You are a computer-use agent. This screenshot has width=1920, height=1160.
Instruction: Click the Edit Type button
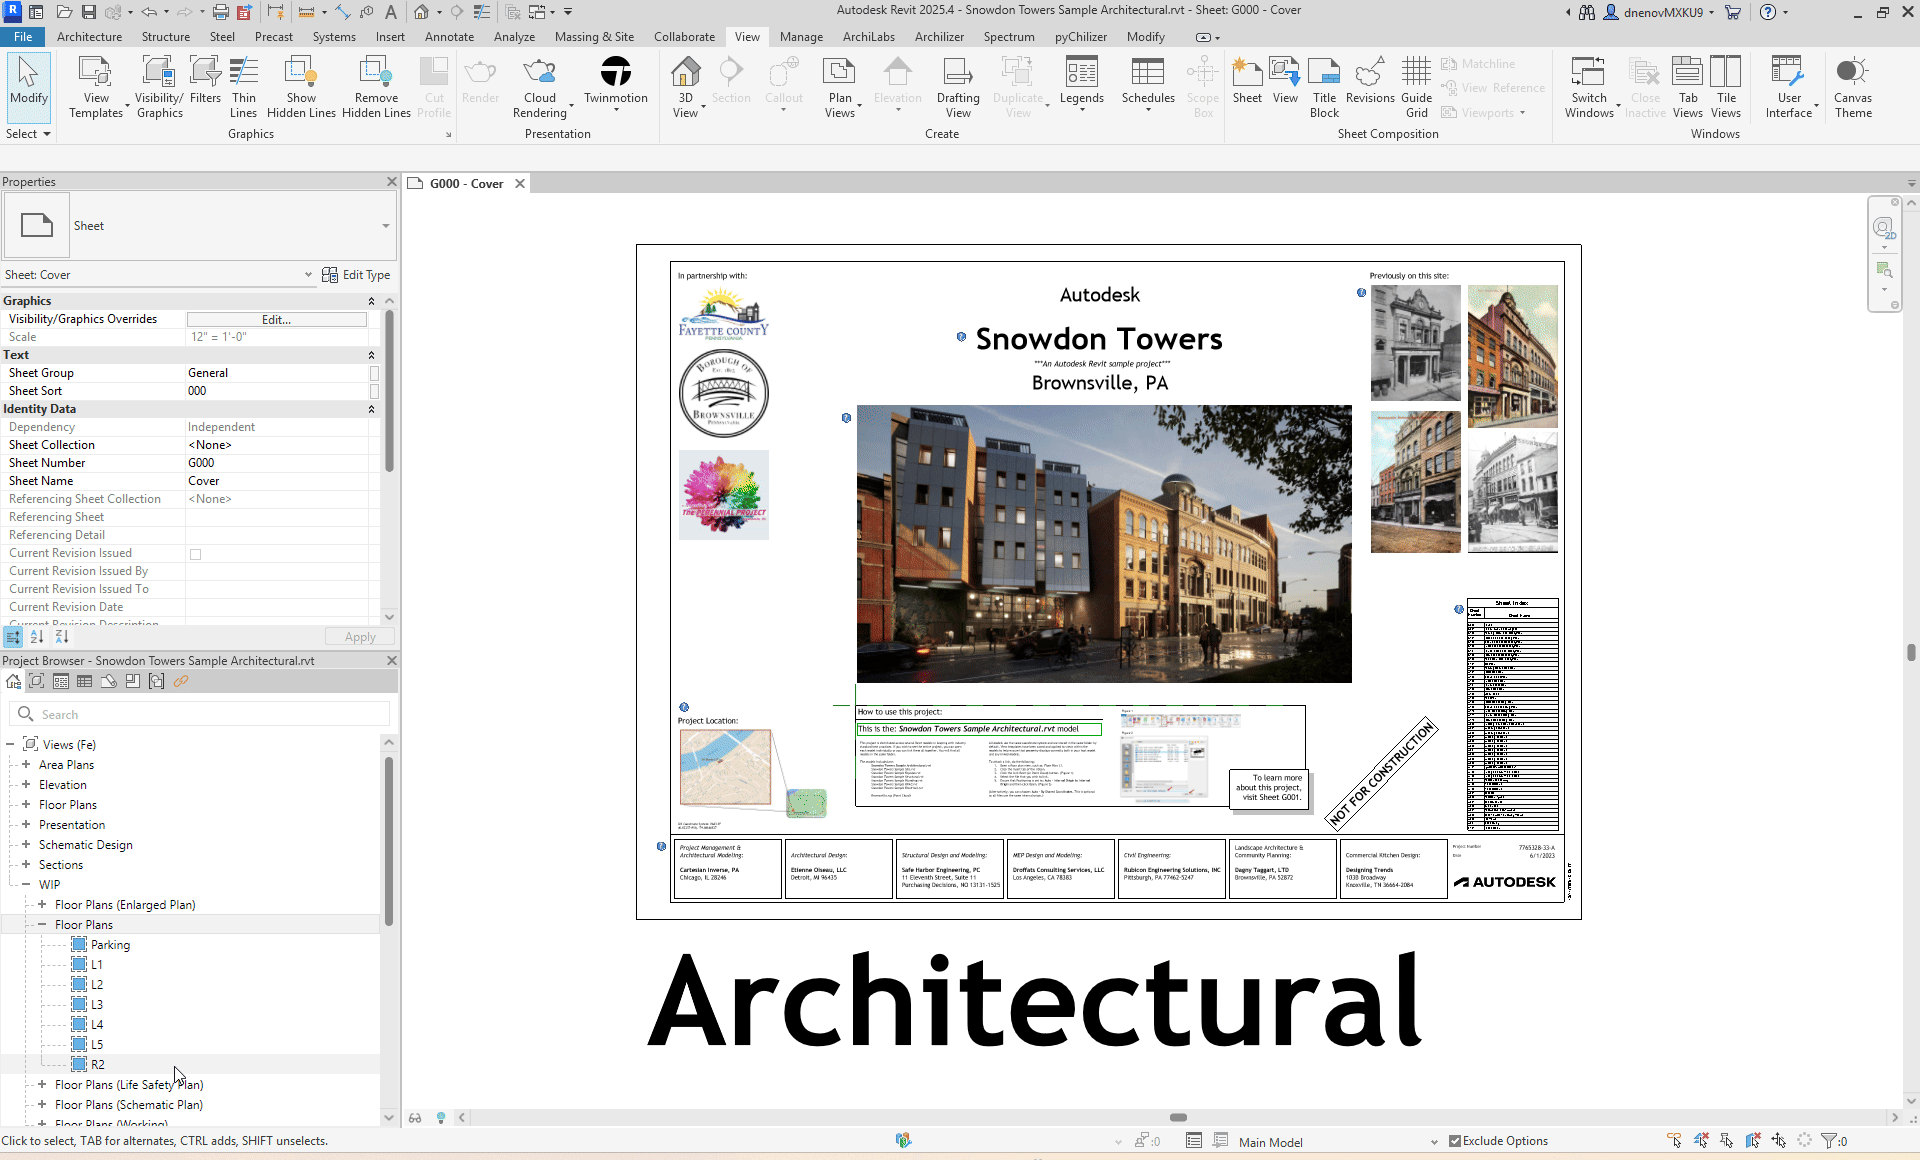click(x=356, y=275)
